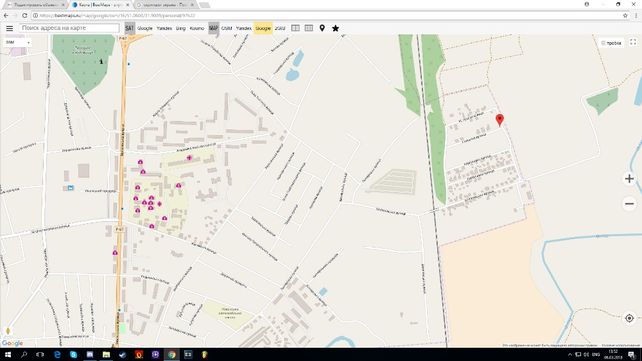This screenshot has height=361, width=642.
Task: Click the map marker pin tool
Action: (x=322, y=28)
